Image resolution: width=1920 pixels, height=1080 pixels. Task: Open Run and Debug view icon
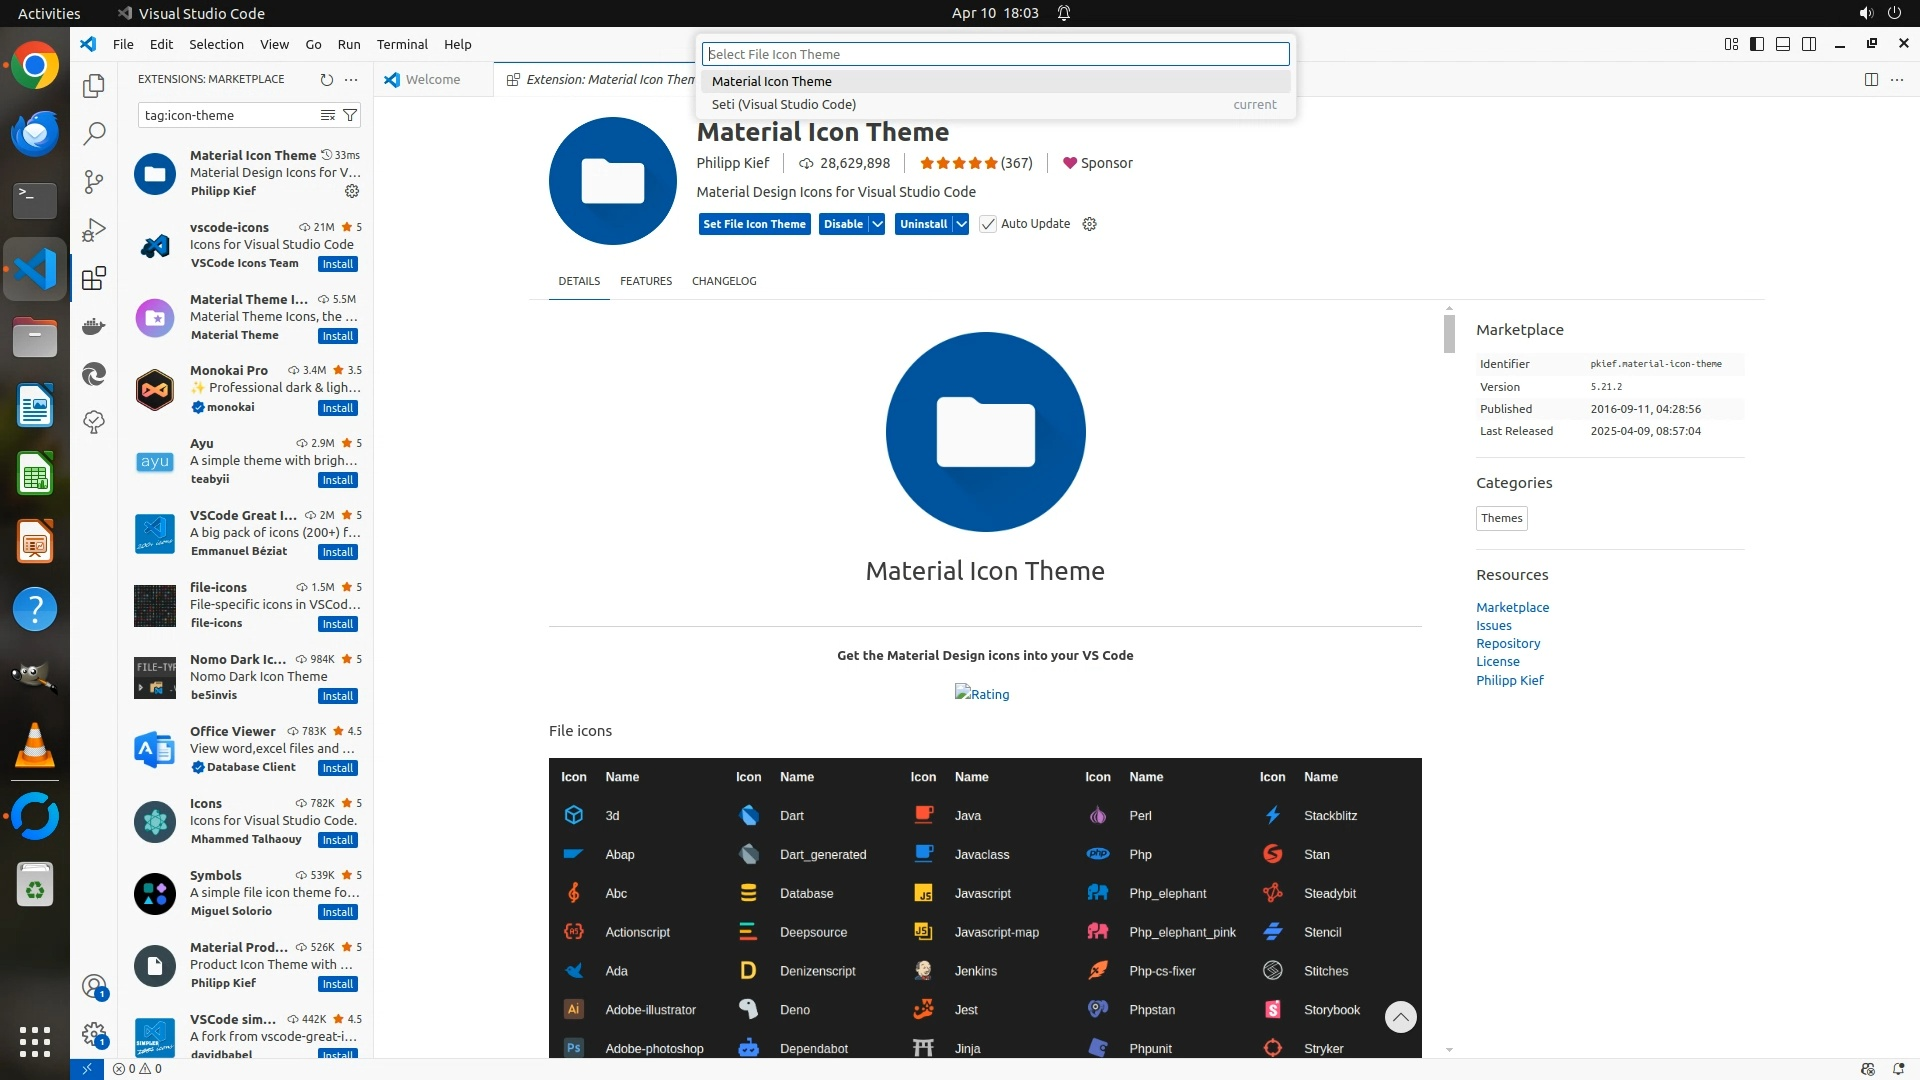(94, 230)
